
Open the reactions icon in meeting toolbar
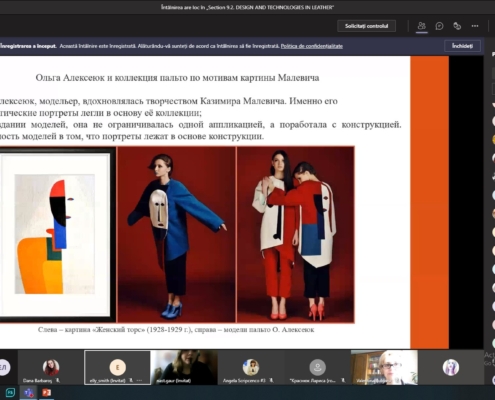point(457,26)
